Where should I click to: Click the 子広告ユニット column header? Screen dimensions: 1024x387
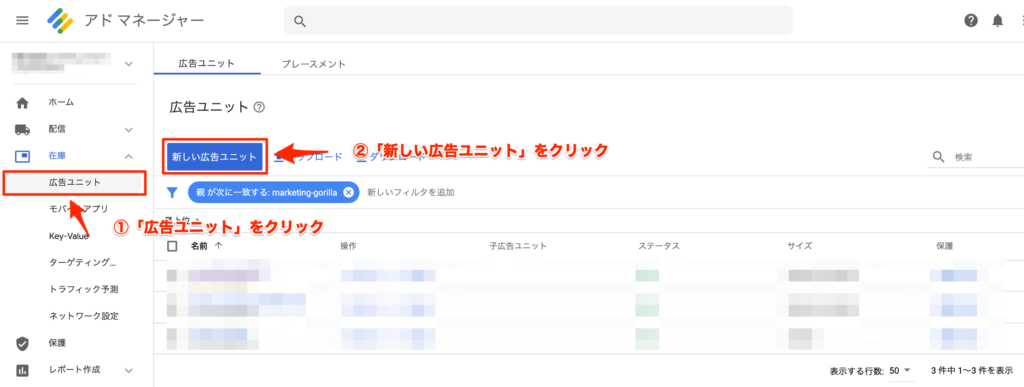coord(518,246)
